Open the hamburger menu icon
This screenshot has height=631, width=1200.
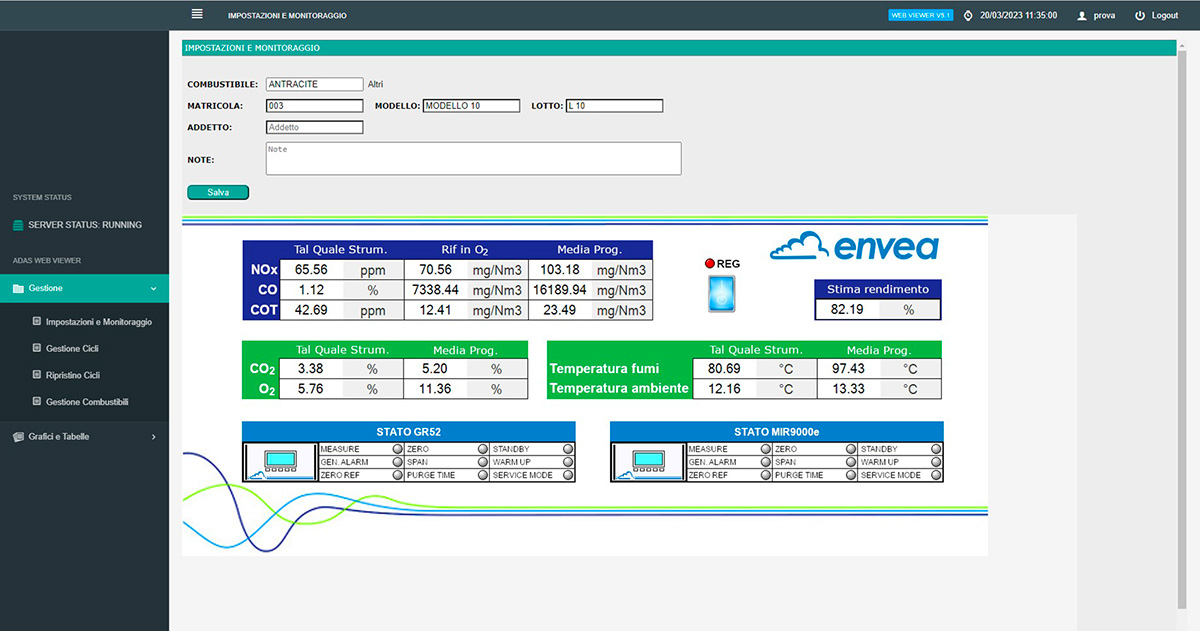tap(197, 14)
